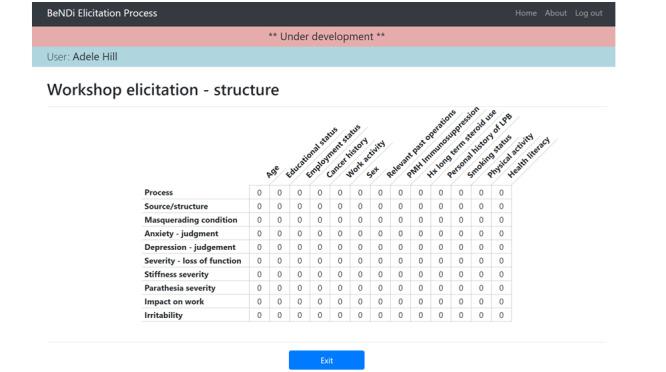
Task: Click the Age column header
Action: tap(273, 171)
